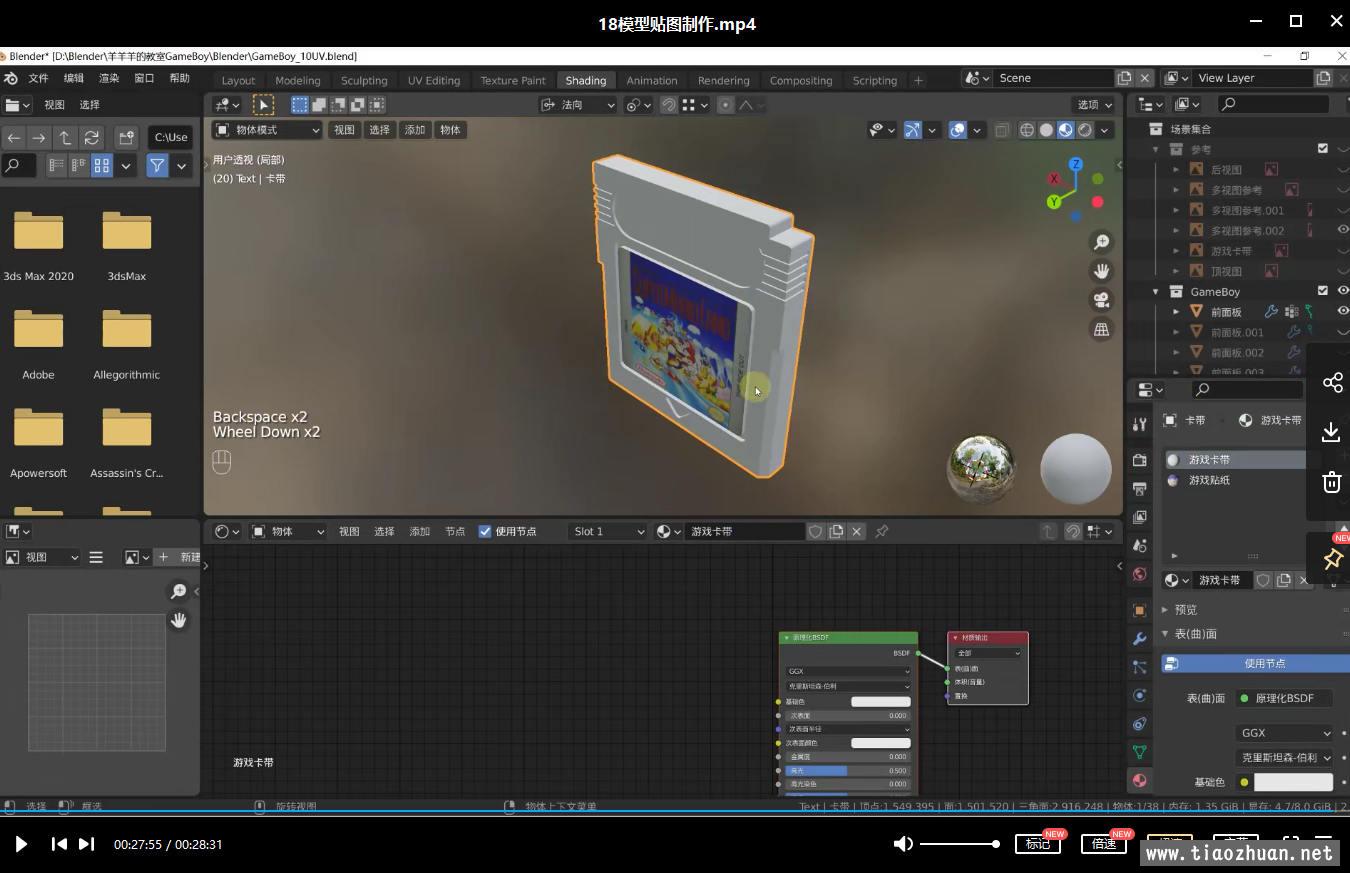Refresh the file browser list

coord(91,138)
